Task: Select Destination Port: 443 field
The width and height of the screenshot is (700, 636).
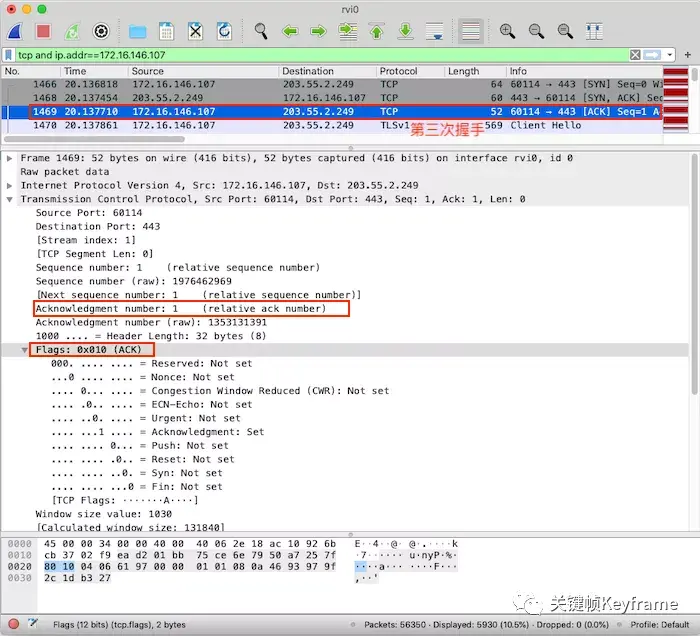Action: [x=98, y=227]
